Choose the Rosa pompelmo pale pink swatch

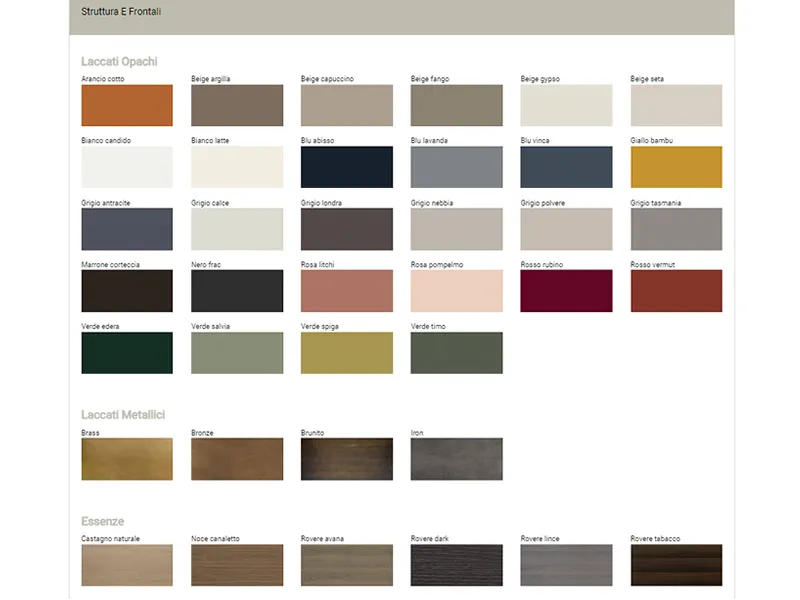click(x=456, y=291)
